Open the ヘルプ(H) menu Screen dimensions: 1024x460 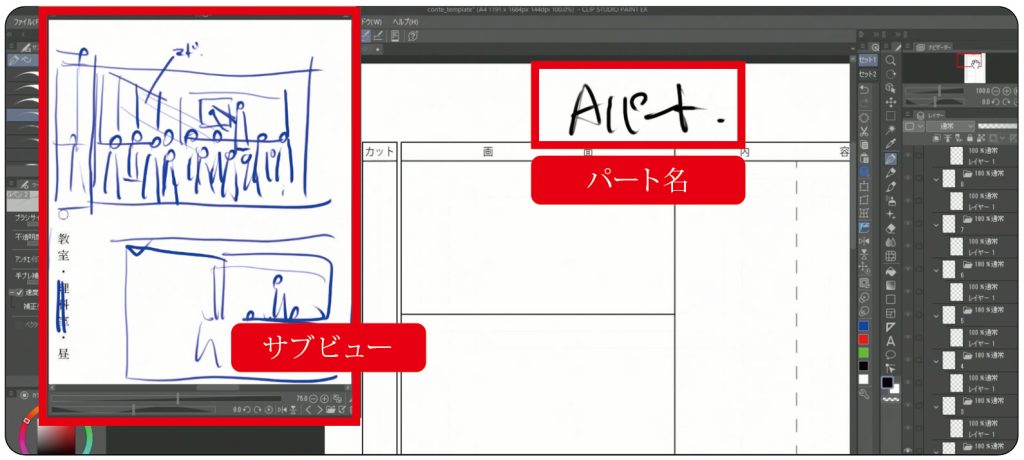pos(405,21)
